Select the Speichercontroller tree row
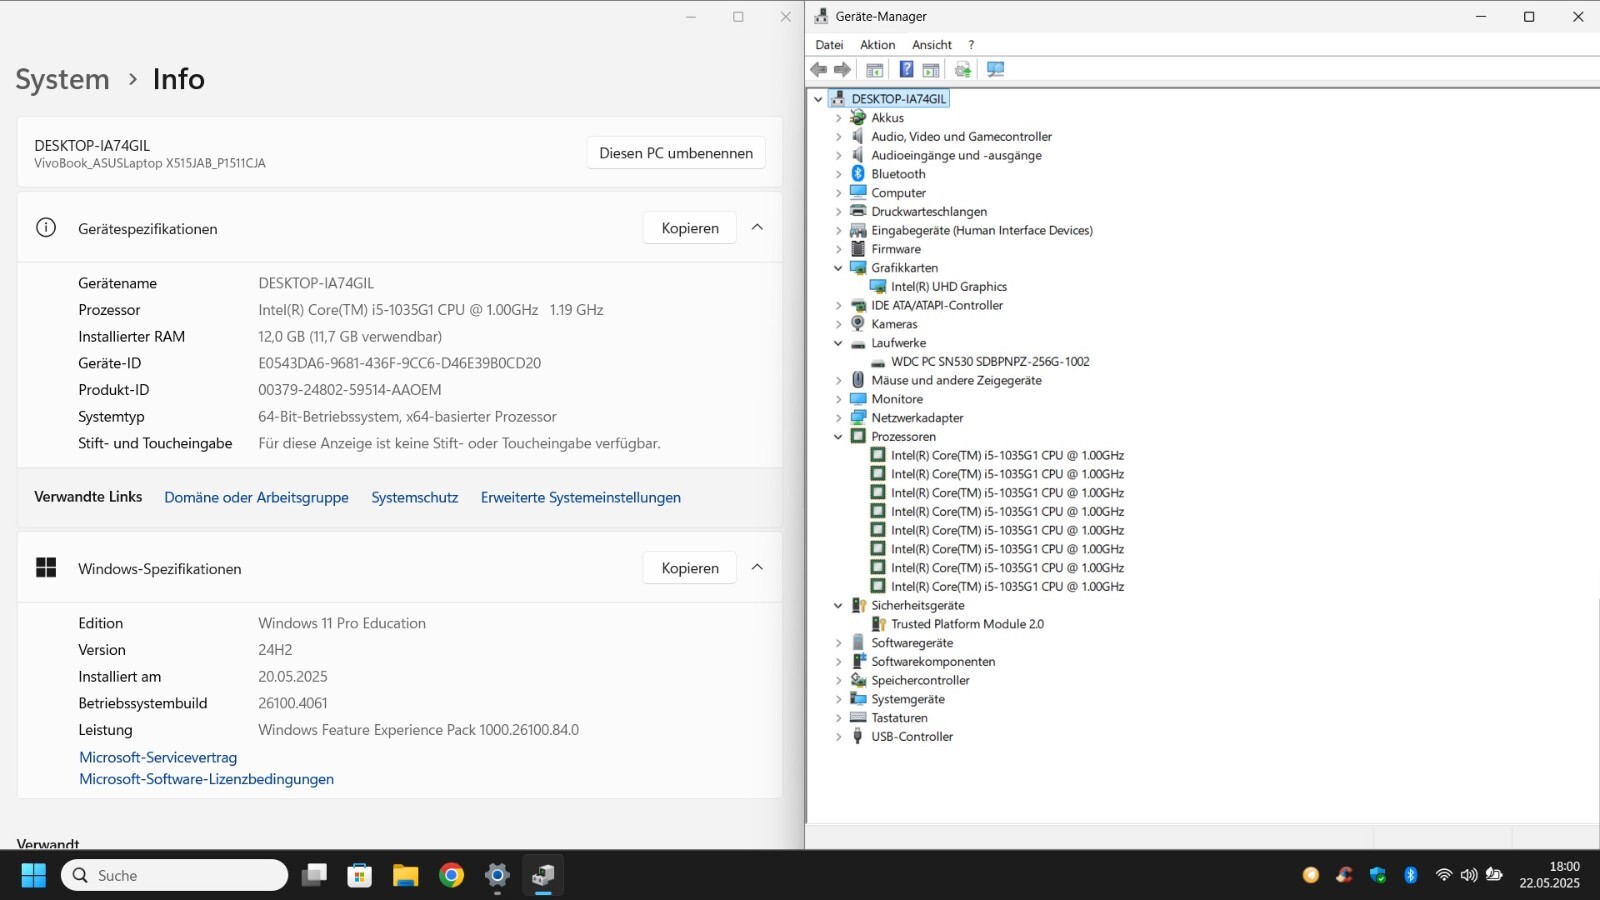Image resolution: width=1600 pixels, height=900 pixels. [909, 681]
